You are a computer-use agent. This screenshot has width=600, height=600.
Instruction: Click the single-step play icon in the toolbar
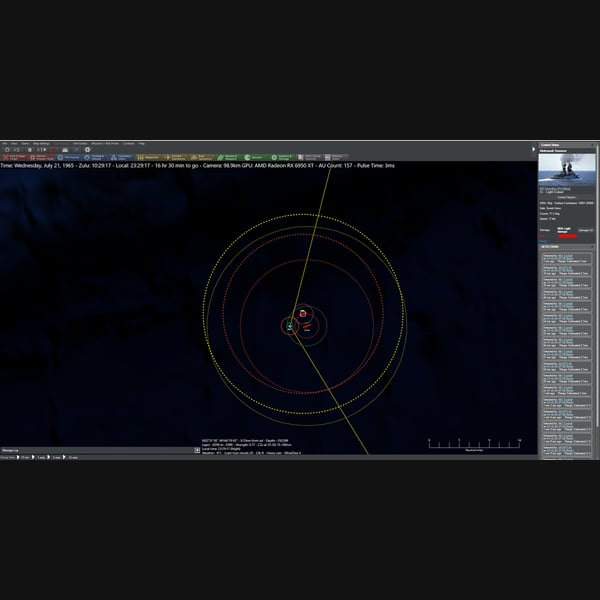coord(42,150)
